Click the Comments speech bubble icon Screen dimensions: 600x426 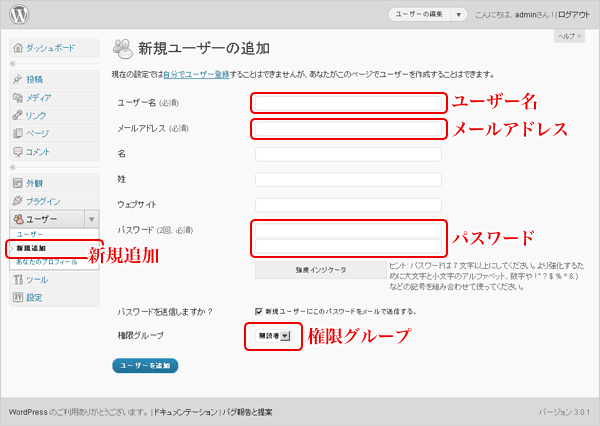tap(18, 152)
